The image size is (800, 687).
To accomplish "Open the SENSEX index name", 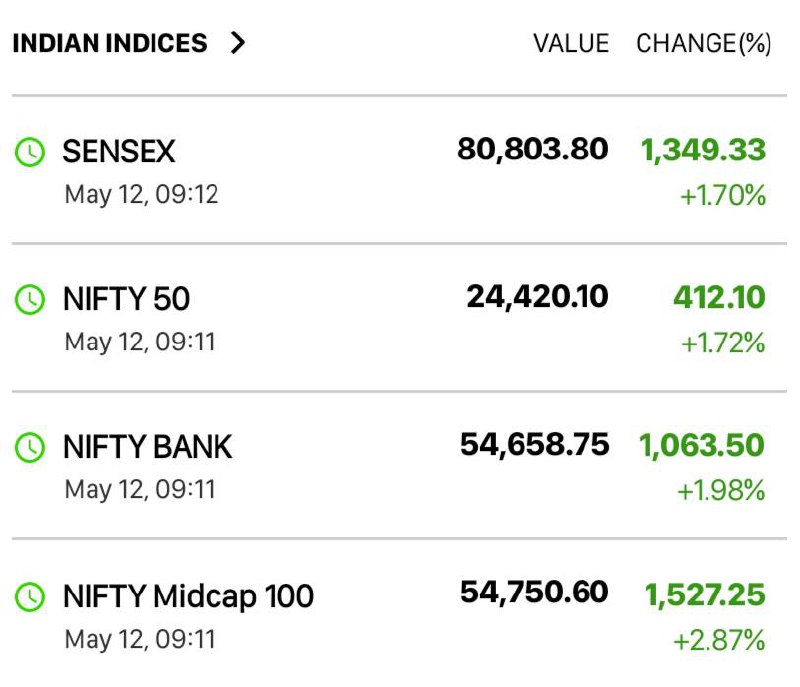I will tap(119, 151).
